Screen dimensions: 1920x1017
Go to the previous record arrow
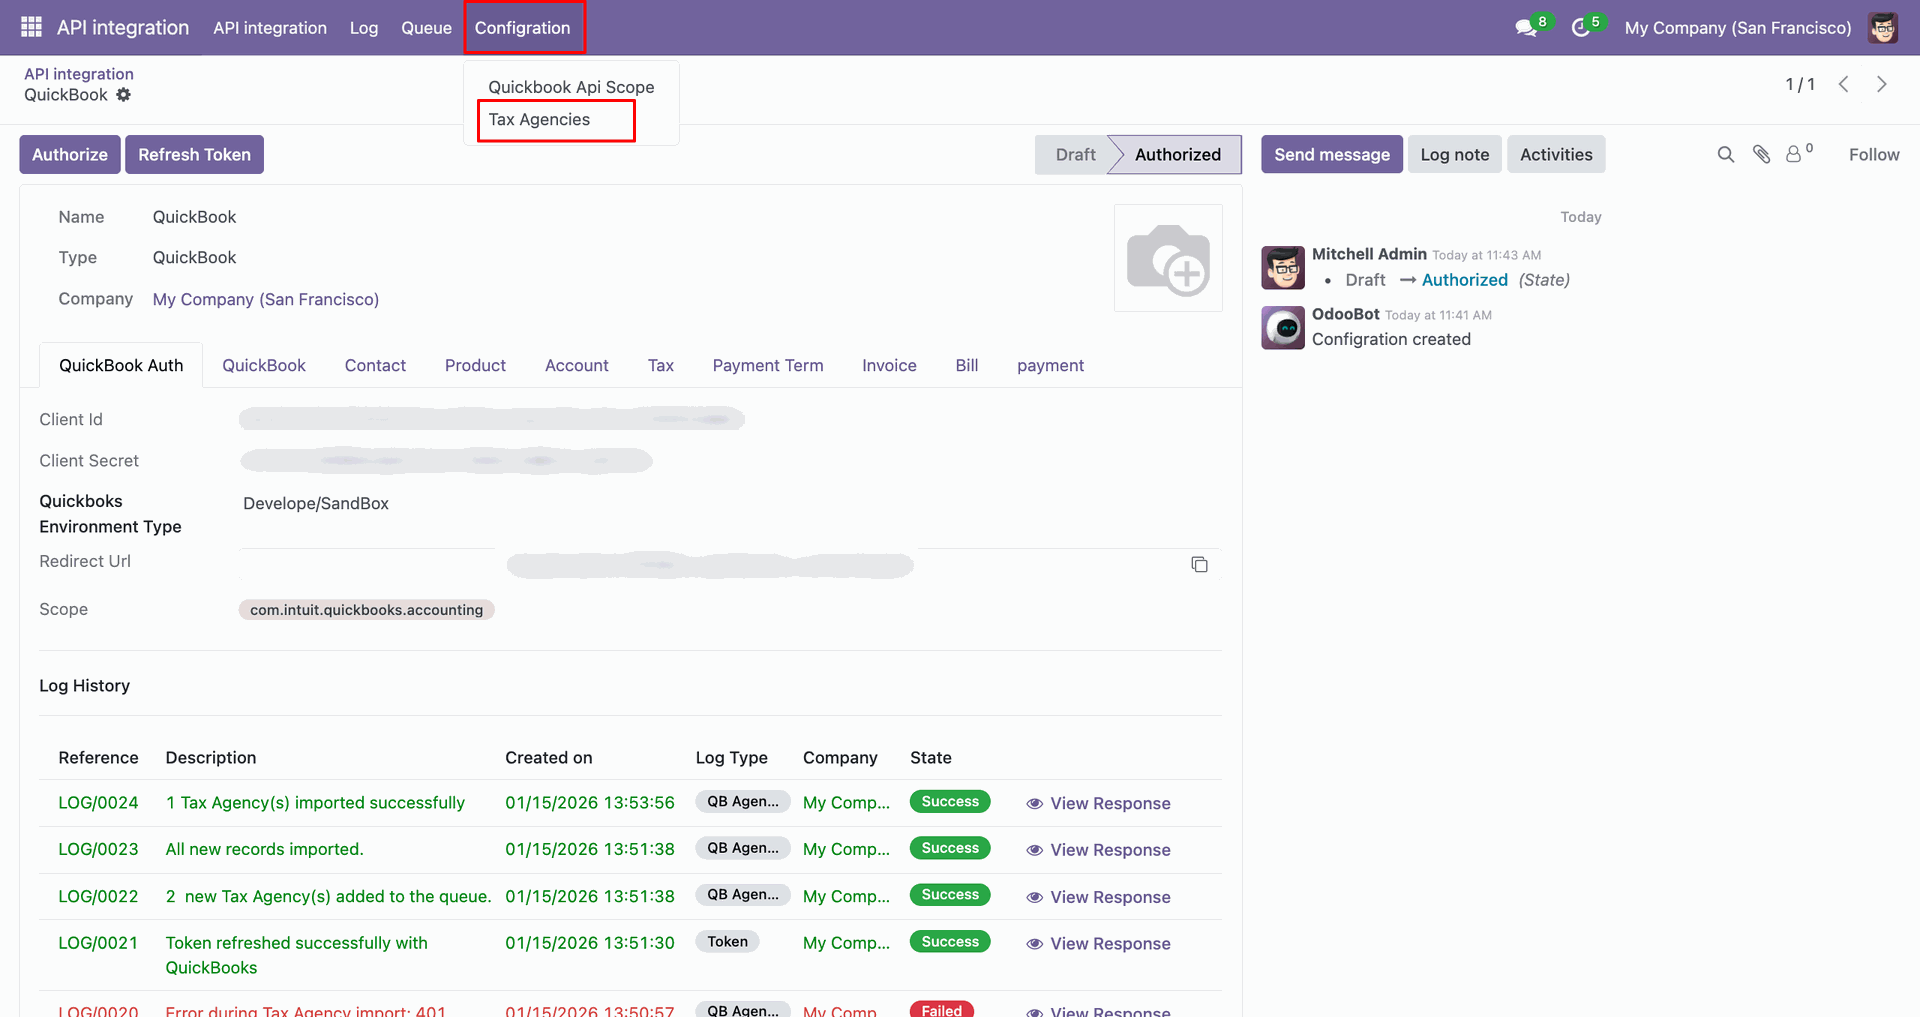click(x=1844, y=85)
